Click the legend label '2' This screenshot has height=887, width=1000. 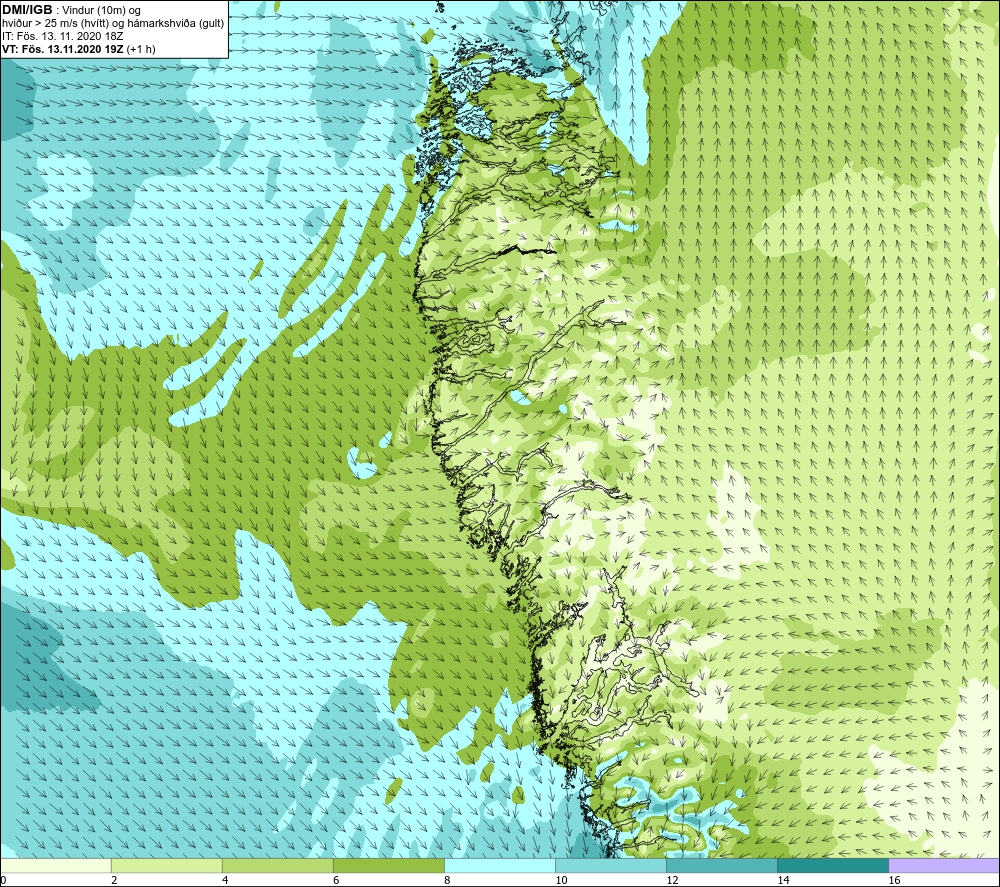coord(114,881)
